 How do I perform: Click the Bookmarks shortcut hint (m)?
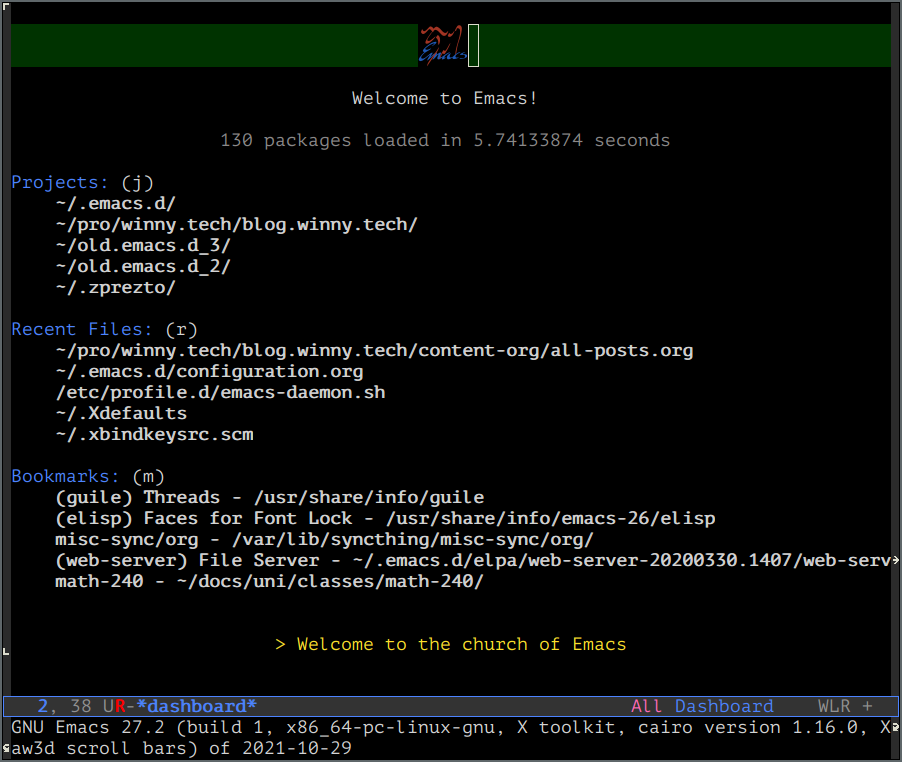coord(148,476)
